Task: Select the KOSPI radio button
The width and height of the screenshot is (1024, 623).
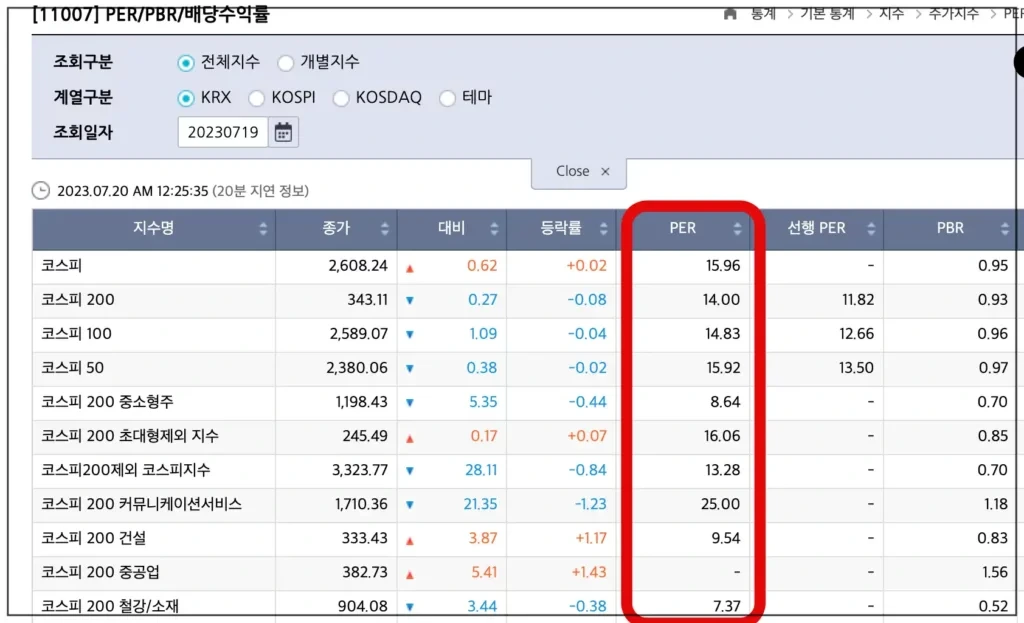Action: pyautogui.click(x=256, y=98)
